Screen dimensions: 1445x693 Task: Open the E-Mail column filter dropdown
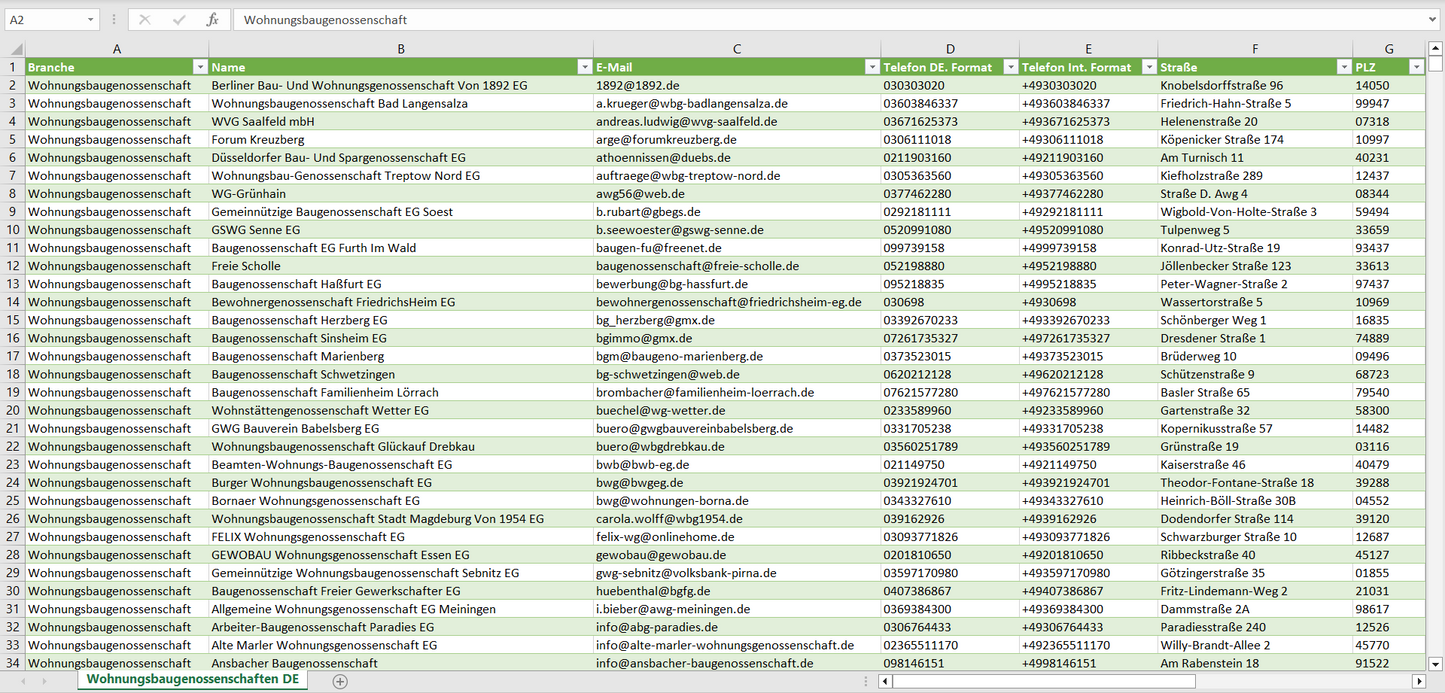click(x=870, y=67)
